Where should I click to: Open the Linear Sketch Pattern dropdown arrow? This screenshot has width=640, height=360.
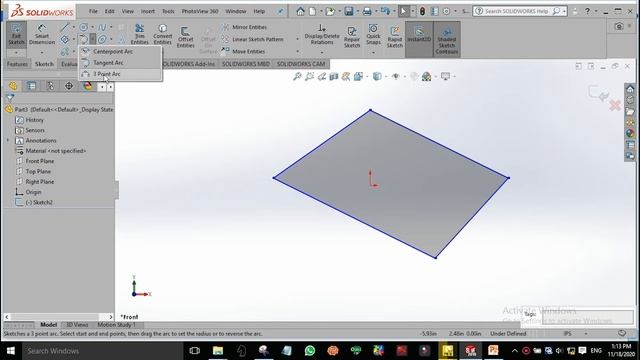click(298, 40)
